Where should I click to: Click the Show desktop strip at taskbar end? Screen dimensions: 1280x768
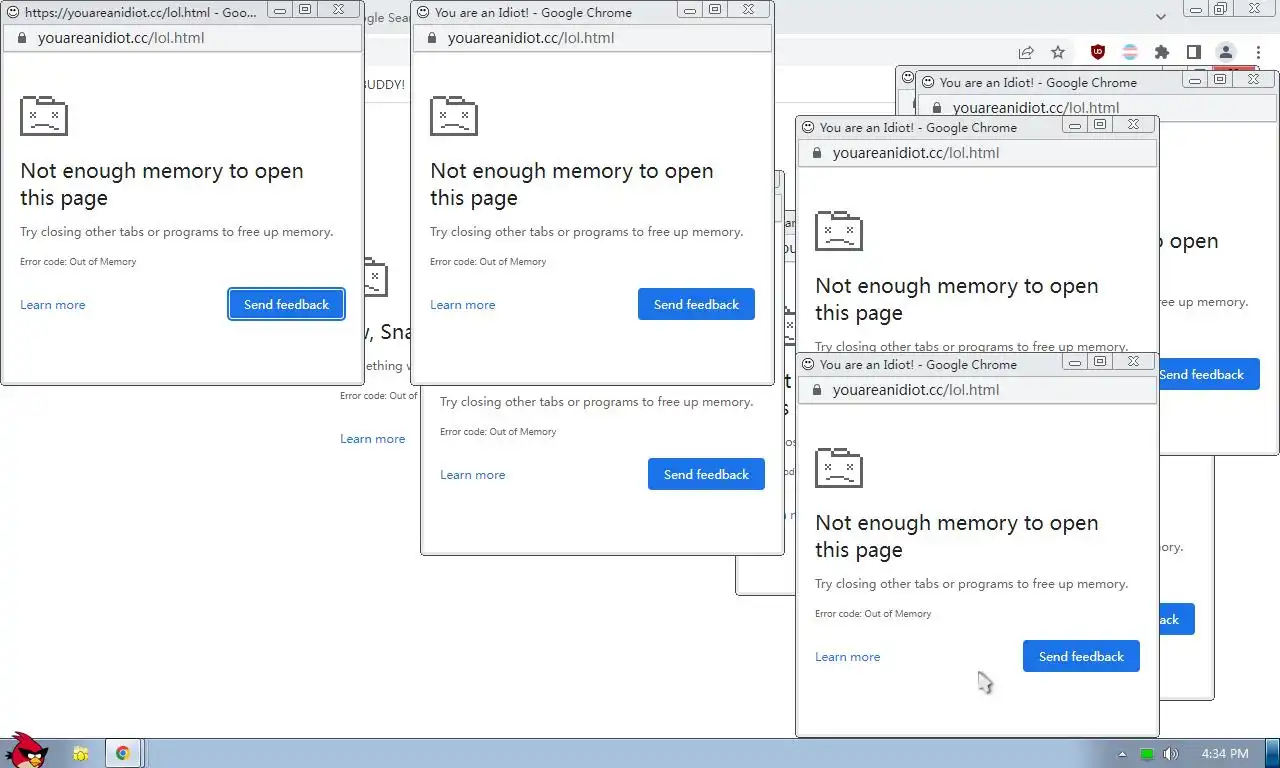(1273, 753)
